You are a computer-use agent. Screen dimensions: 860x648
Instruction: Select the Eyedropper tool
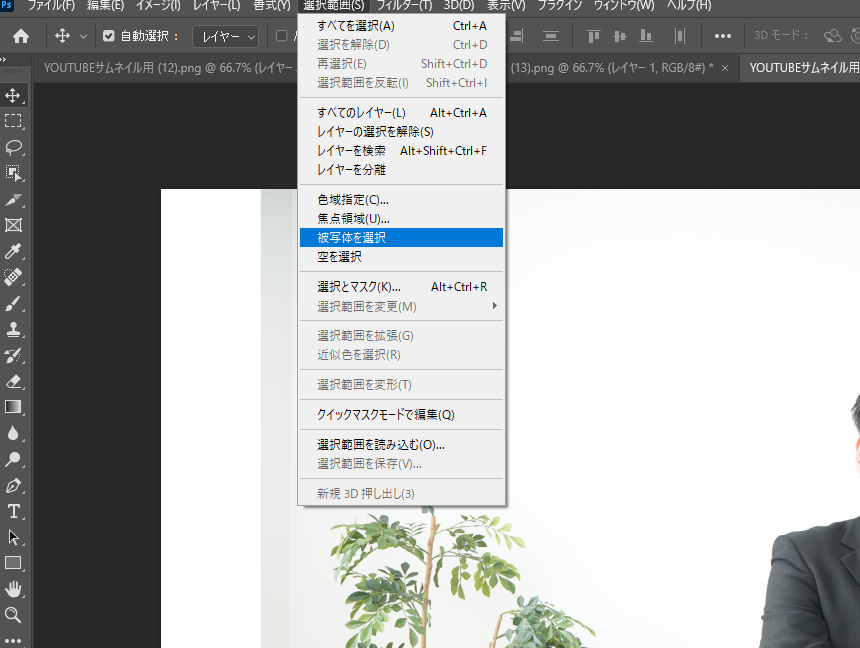(14, 251)
